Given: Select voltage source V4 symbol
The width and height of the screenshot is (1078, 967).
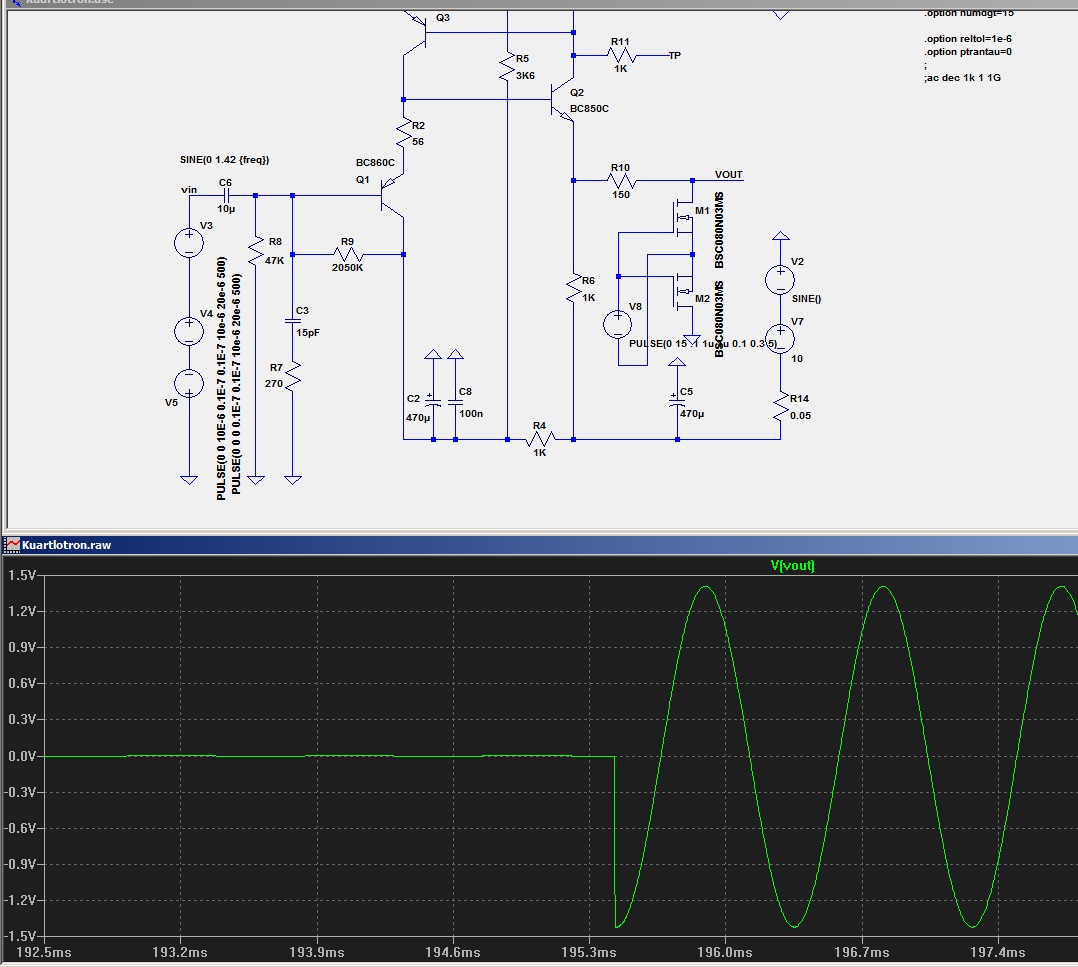Looking at the screenshot, I should 189,332.
